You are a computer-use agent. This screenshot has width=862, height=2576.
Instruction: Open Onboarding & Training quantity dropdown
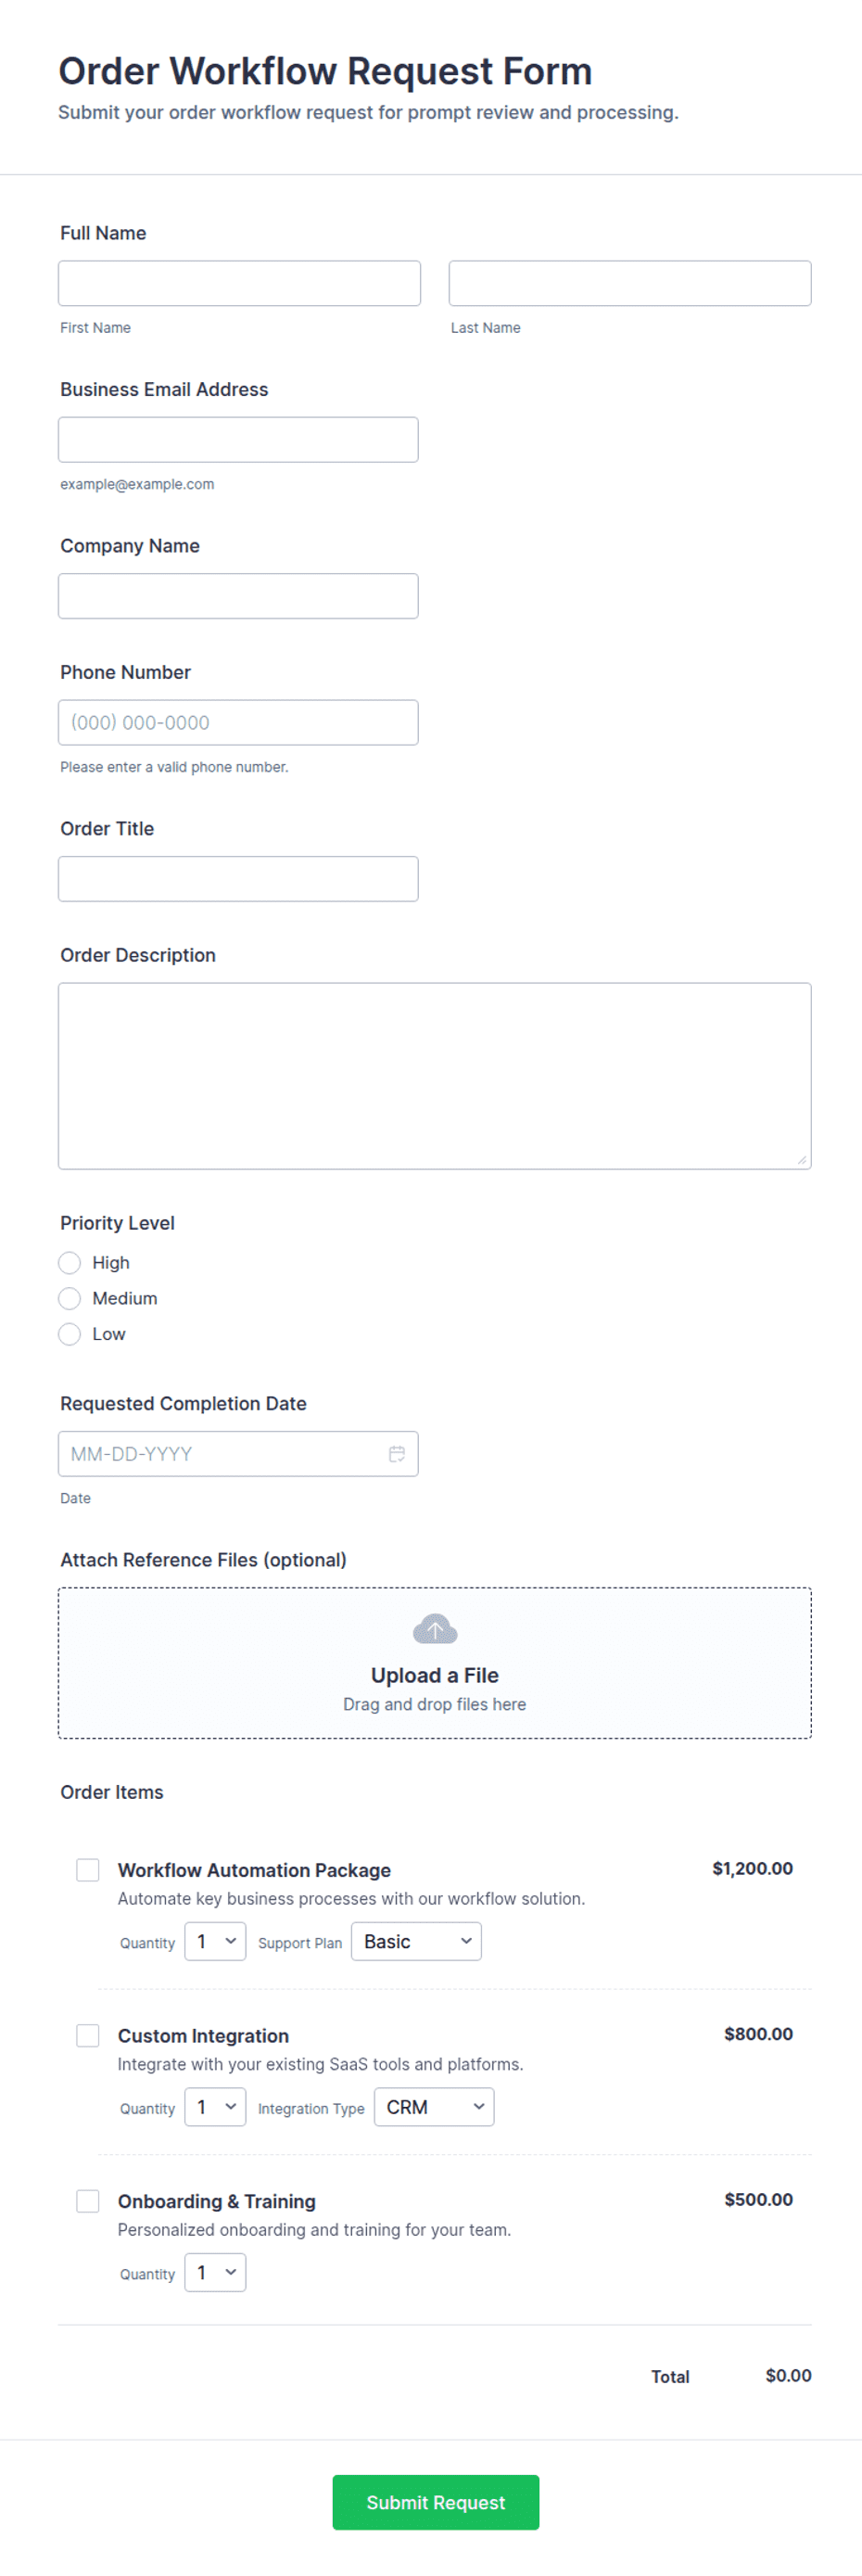click(215, 2272)
